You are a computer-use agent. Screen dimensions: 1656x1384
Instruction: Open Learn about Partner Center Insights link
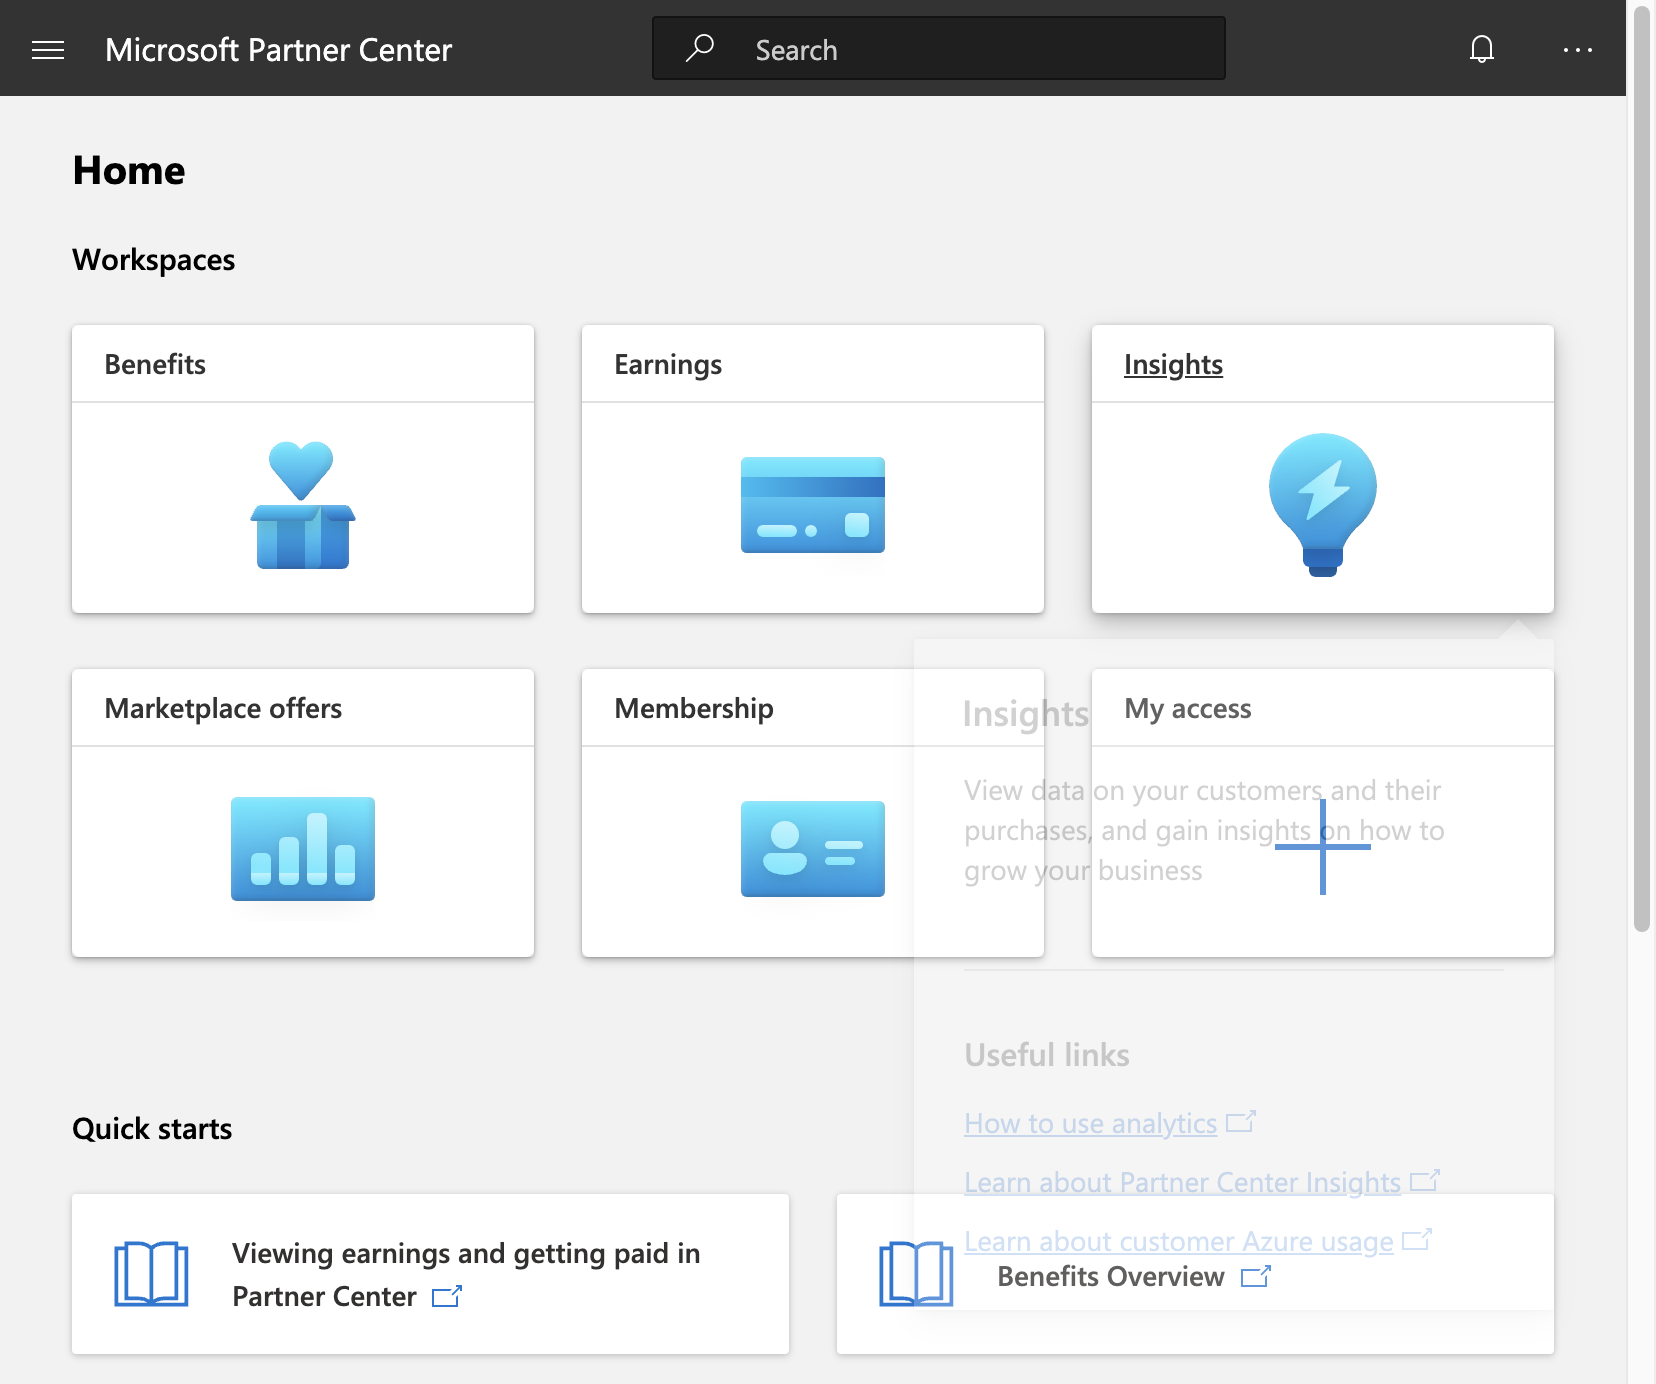coord(1182,1182)
